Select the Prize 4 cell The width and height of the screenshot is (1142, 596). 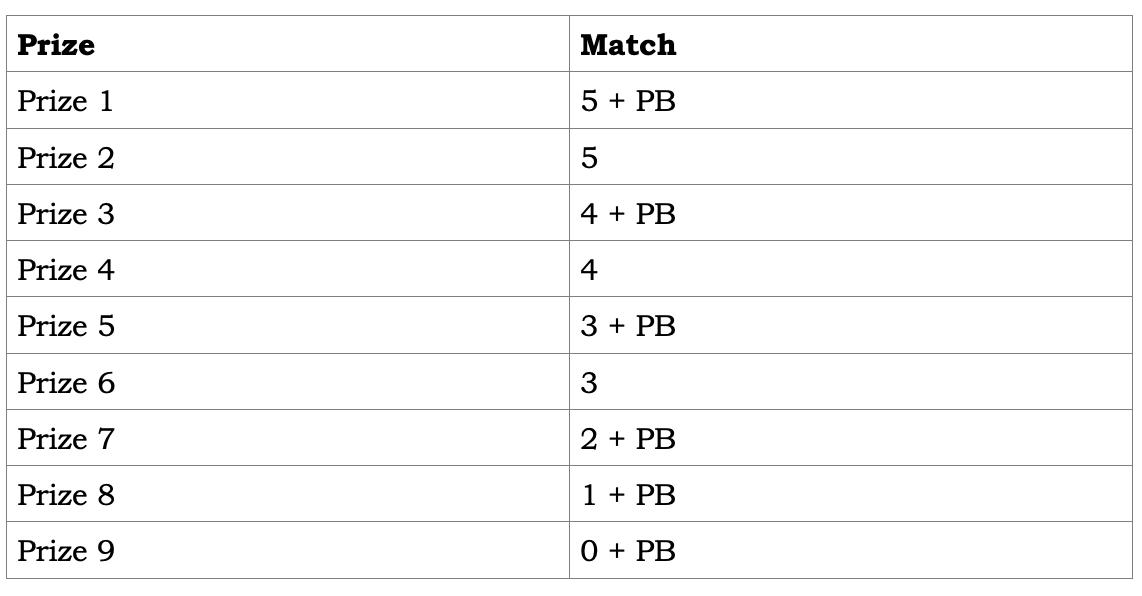[65, 270]
